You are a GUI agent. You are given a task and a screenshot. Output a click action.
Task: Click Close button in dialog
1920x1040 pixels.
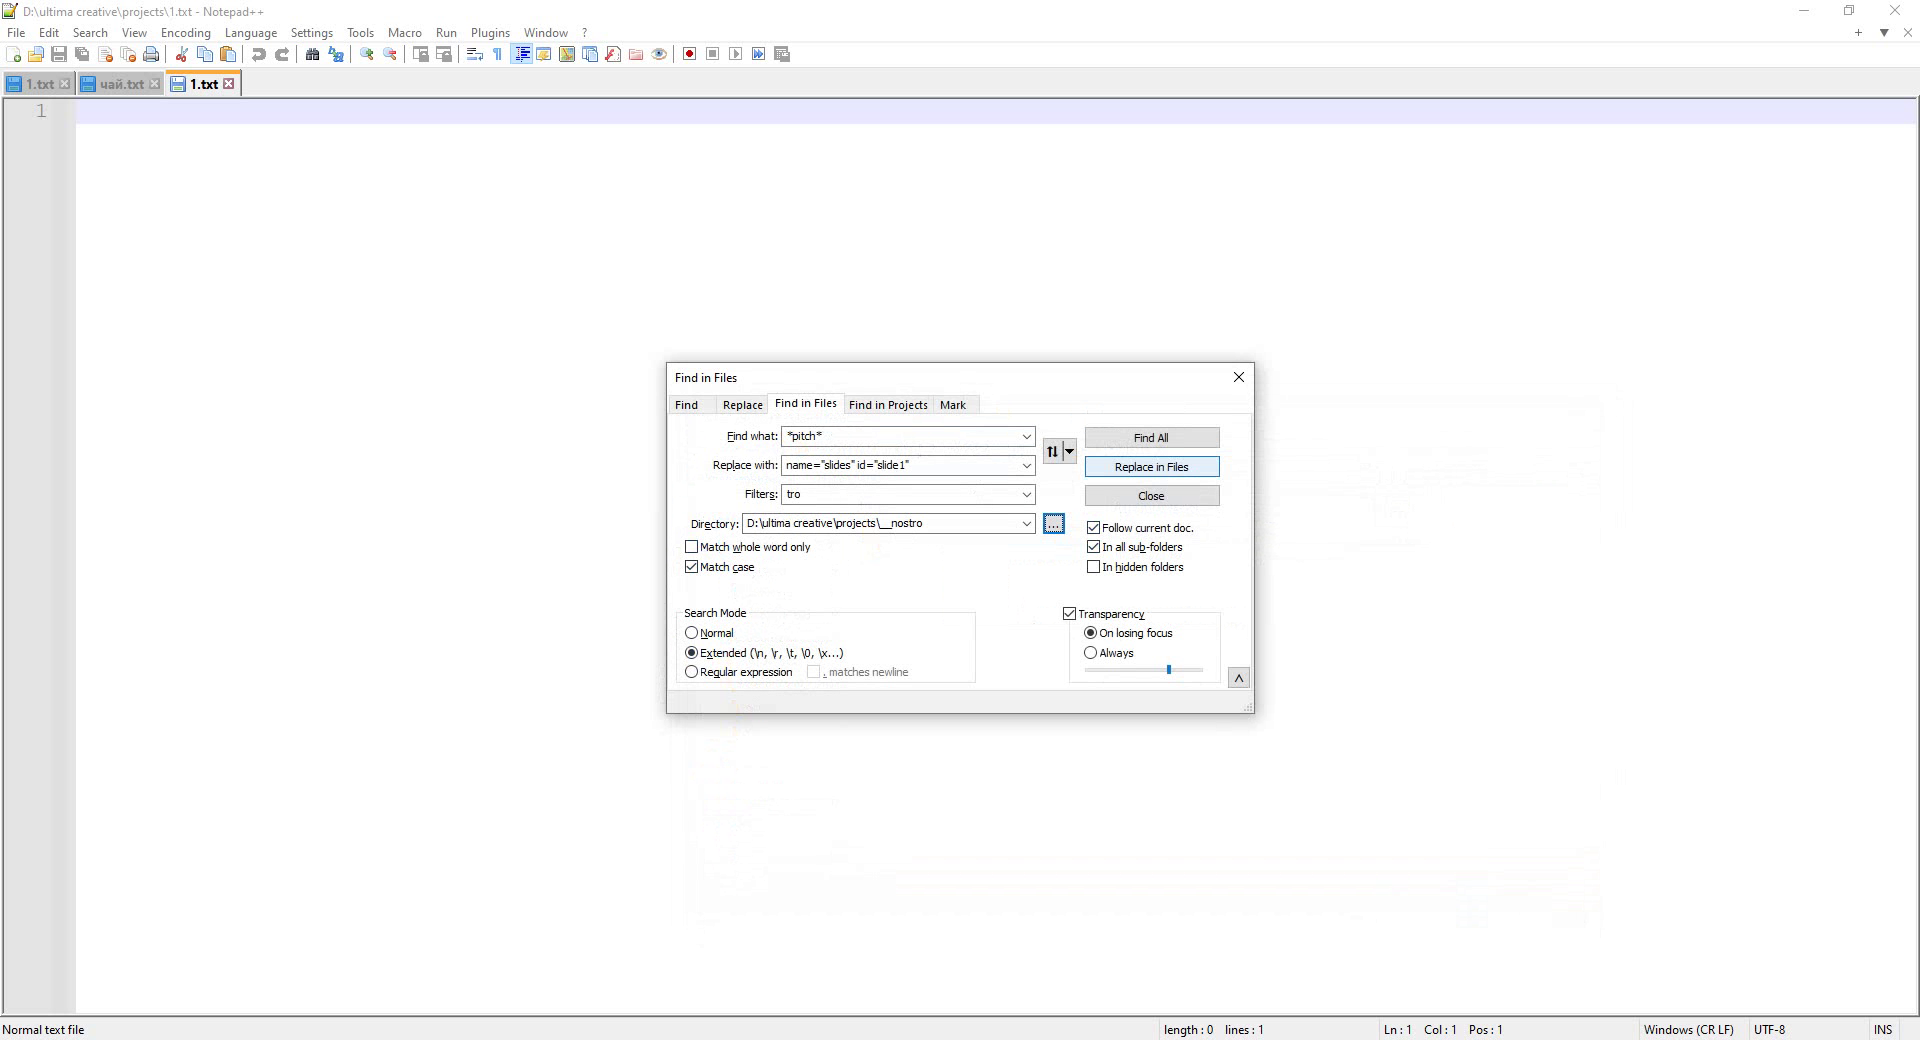pos(1152,496)
